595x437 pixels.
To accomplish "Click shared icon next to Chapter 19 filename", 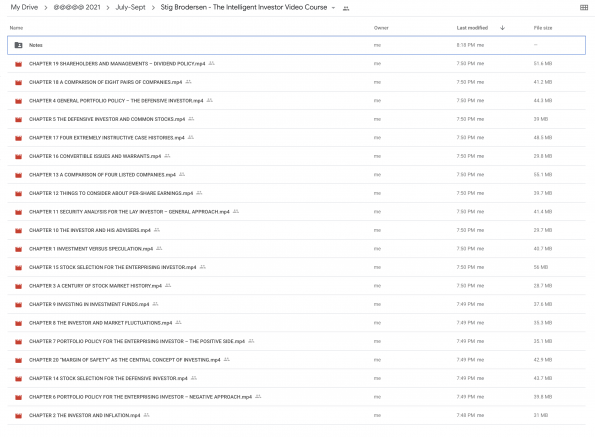I will click(211, 63).
